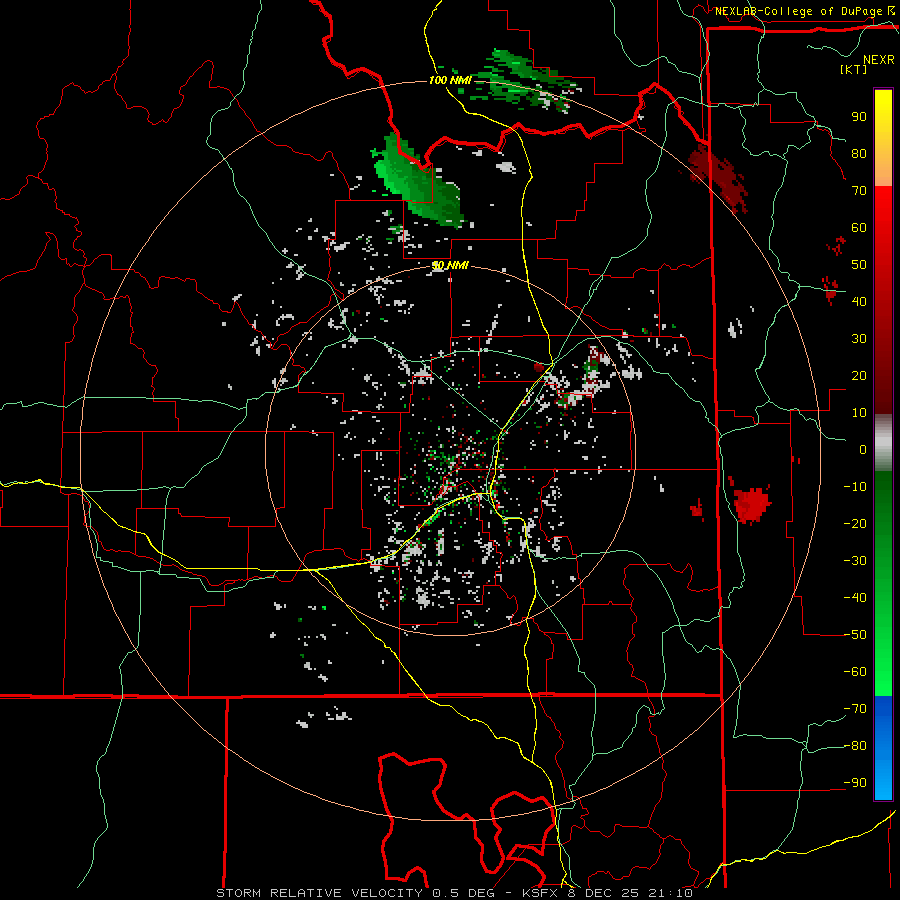Select the -40 legend value
Viewport: 900px width, 900px height.
click(x=855, y=598)
